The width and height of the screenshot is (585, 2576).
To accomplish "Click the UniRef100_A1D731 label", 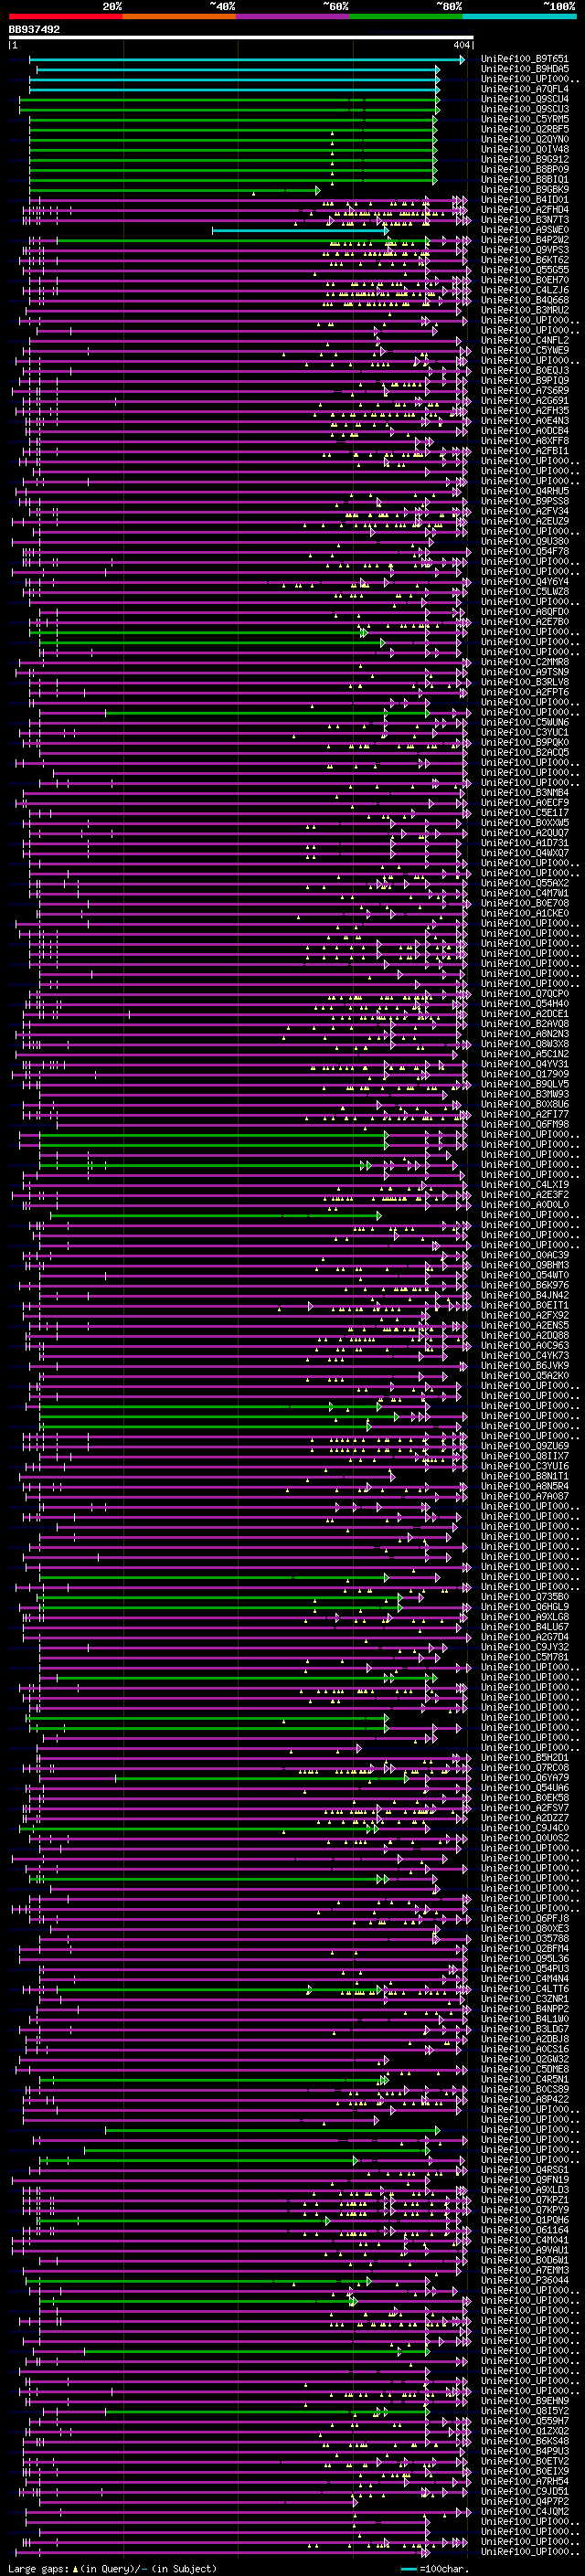I will (525, 843).
